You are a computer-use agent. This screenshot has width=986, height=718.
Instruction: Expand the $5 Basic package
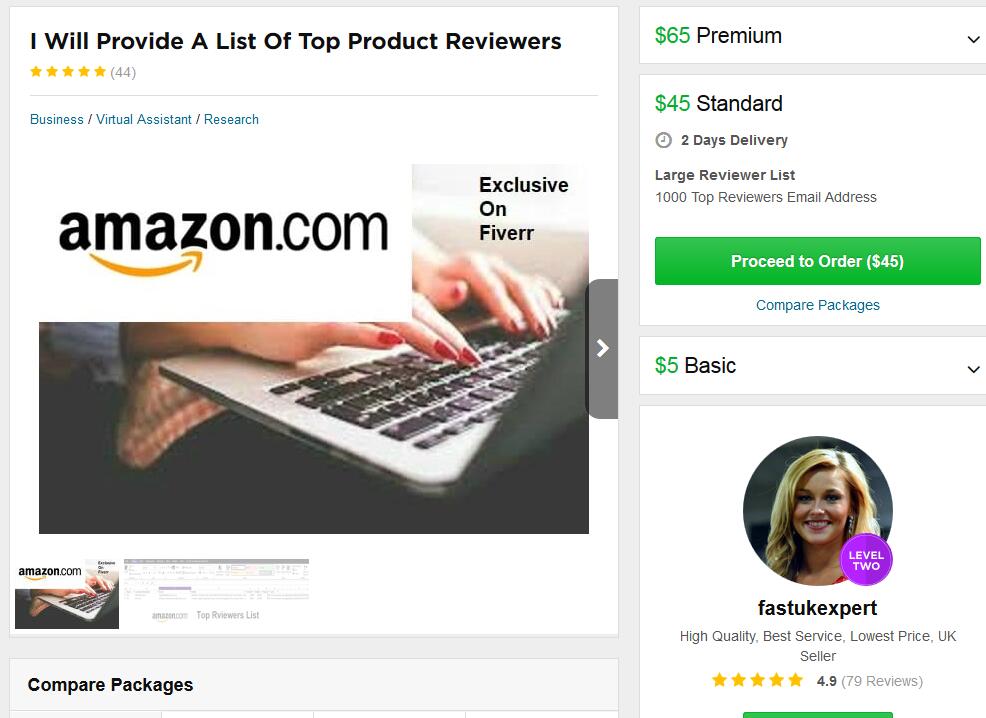[x=812, y=366]
